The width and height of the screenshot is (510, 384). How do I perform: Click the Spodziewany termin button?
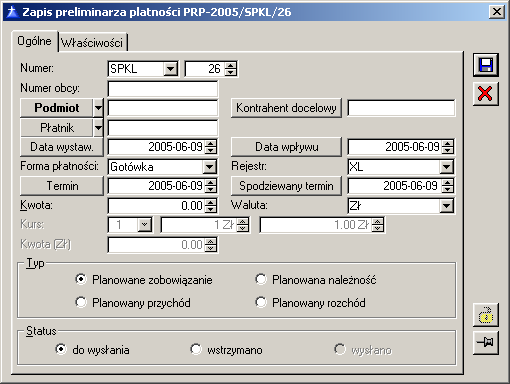pyautogui.click(x=286, y=186)
